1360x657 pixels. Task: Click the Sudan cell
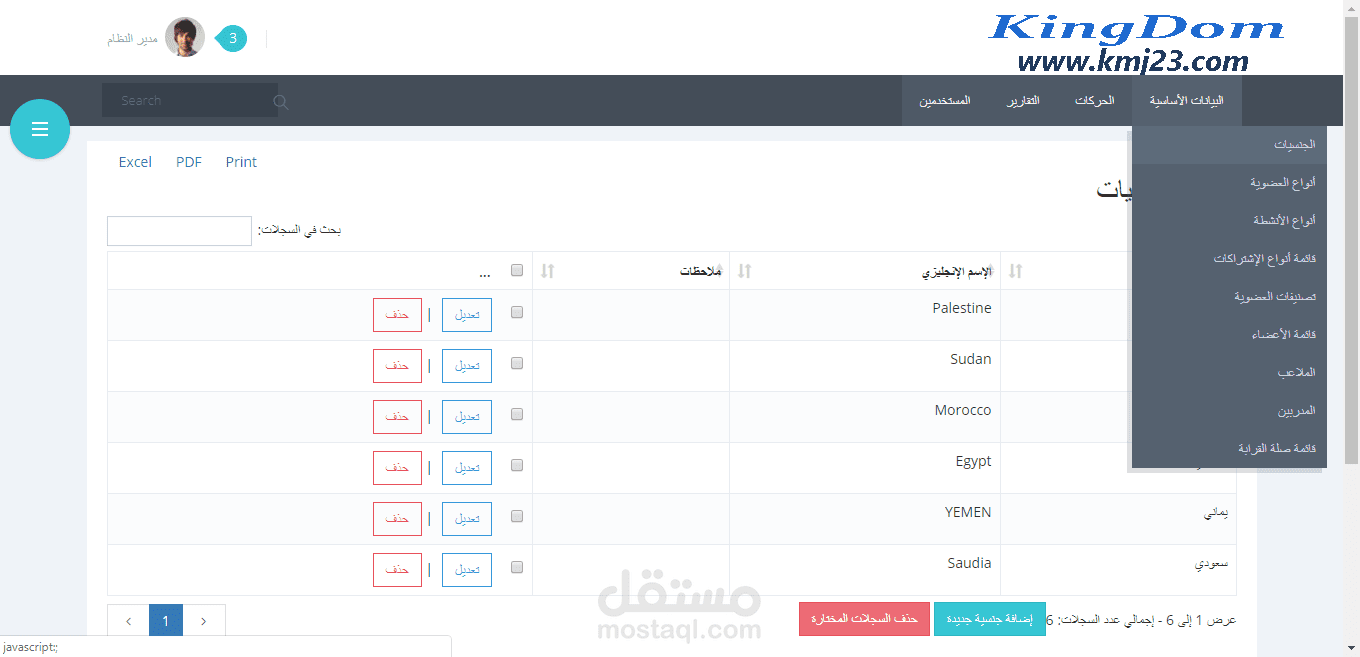coord(865,366)
